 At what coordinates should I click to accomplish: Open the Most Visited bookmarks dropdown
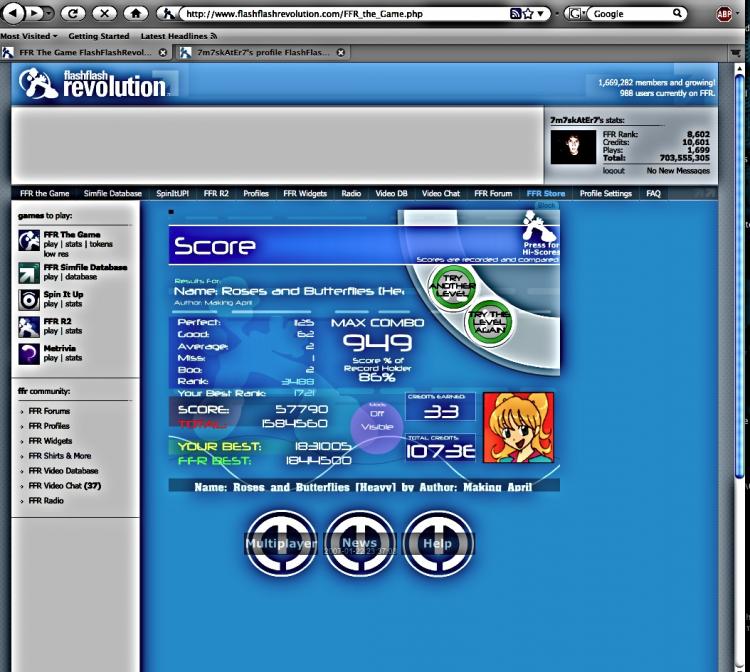(27, 36)
